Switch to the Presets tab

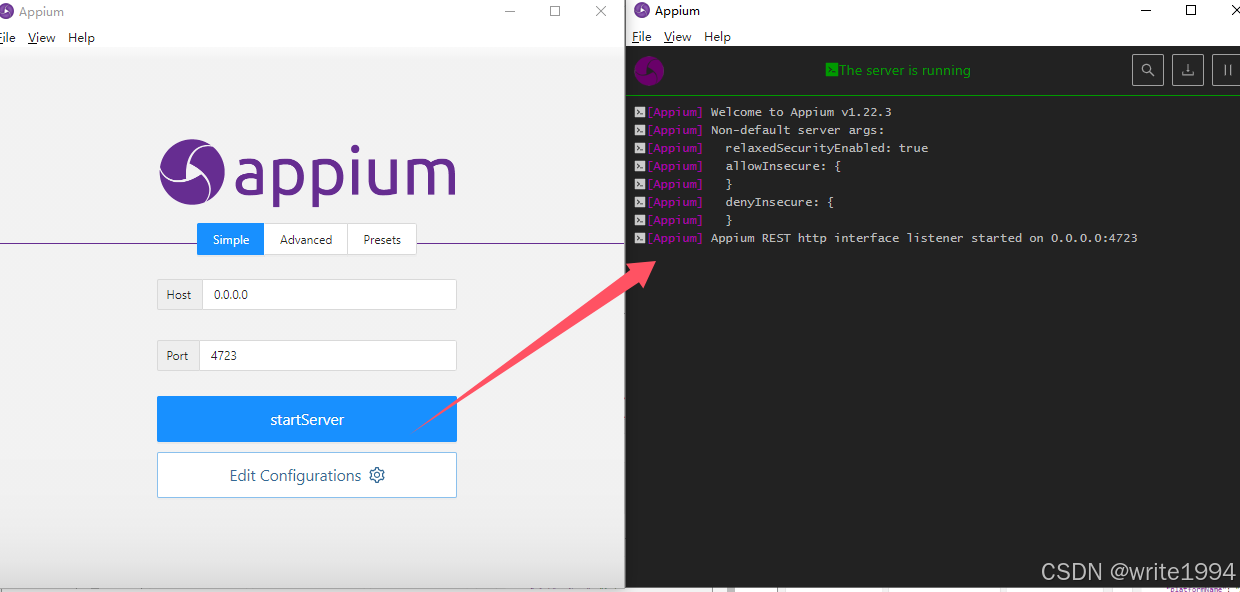[382, 239]
